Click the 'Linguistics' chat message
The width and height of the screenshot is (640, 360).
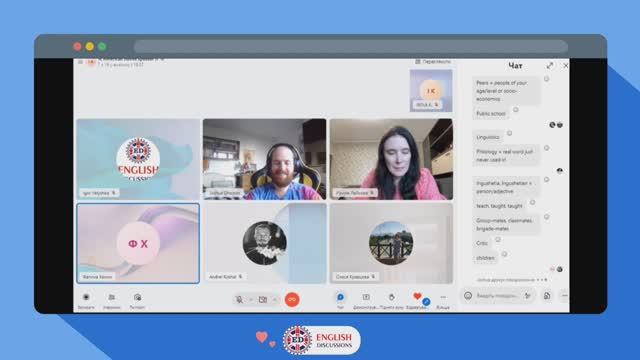click(x=488, y=137)
